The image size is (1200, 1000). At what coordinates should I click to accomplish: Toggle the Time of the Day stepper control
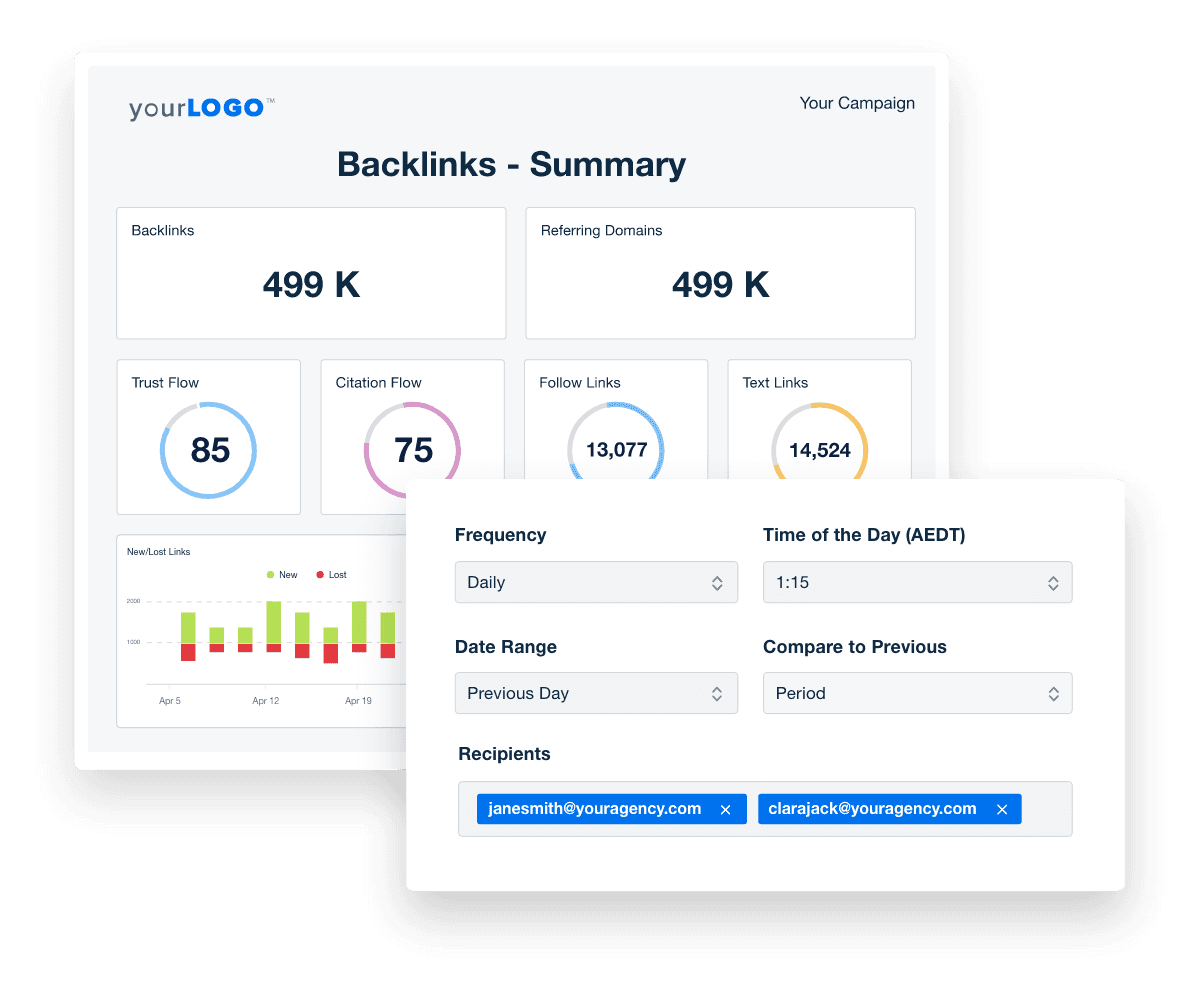point(1053,582)
